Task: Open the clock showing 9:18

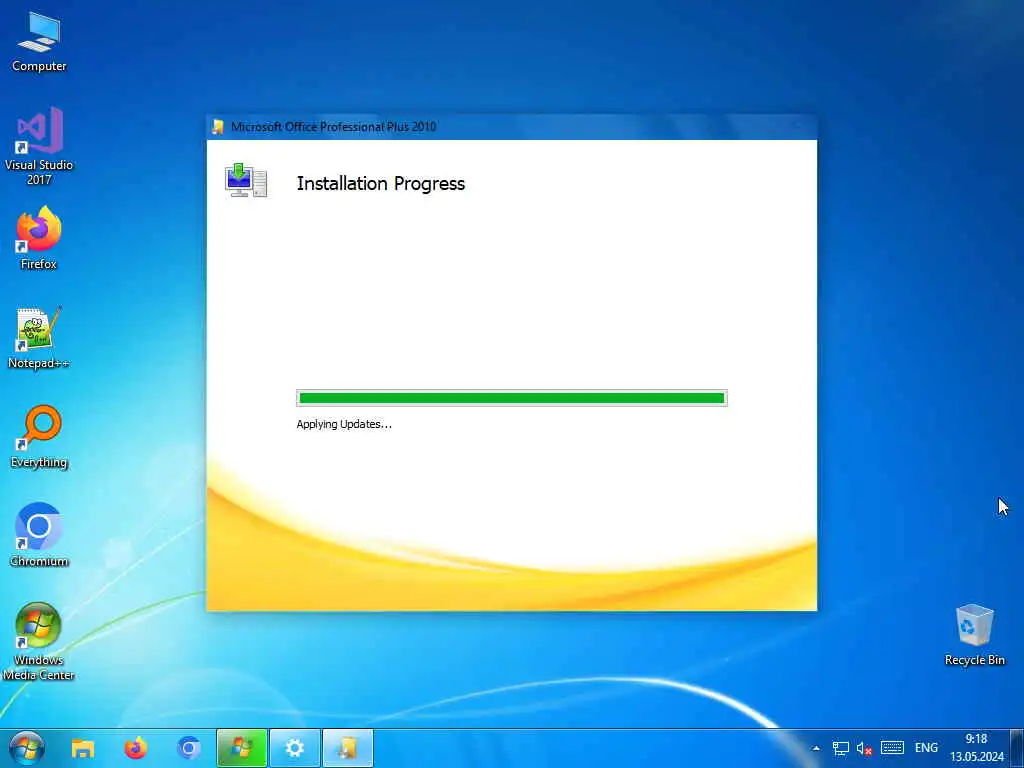Action: tap(976, 748)
